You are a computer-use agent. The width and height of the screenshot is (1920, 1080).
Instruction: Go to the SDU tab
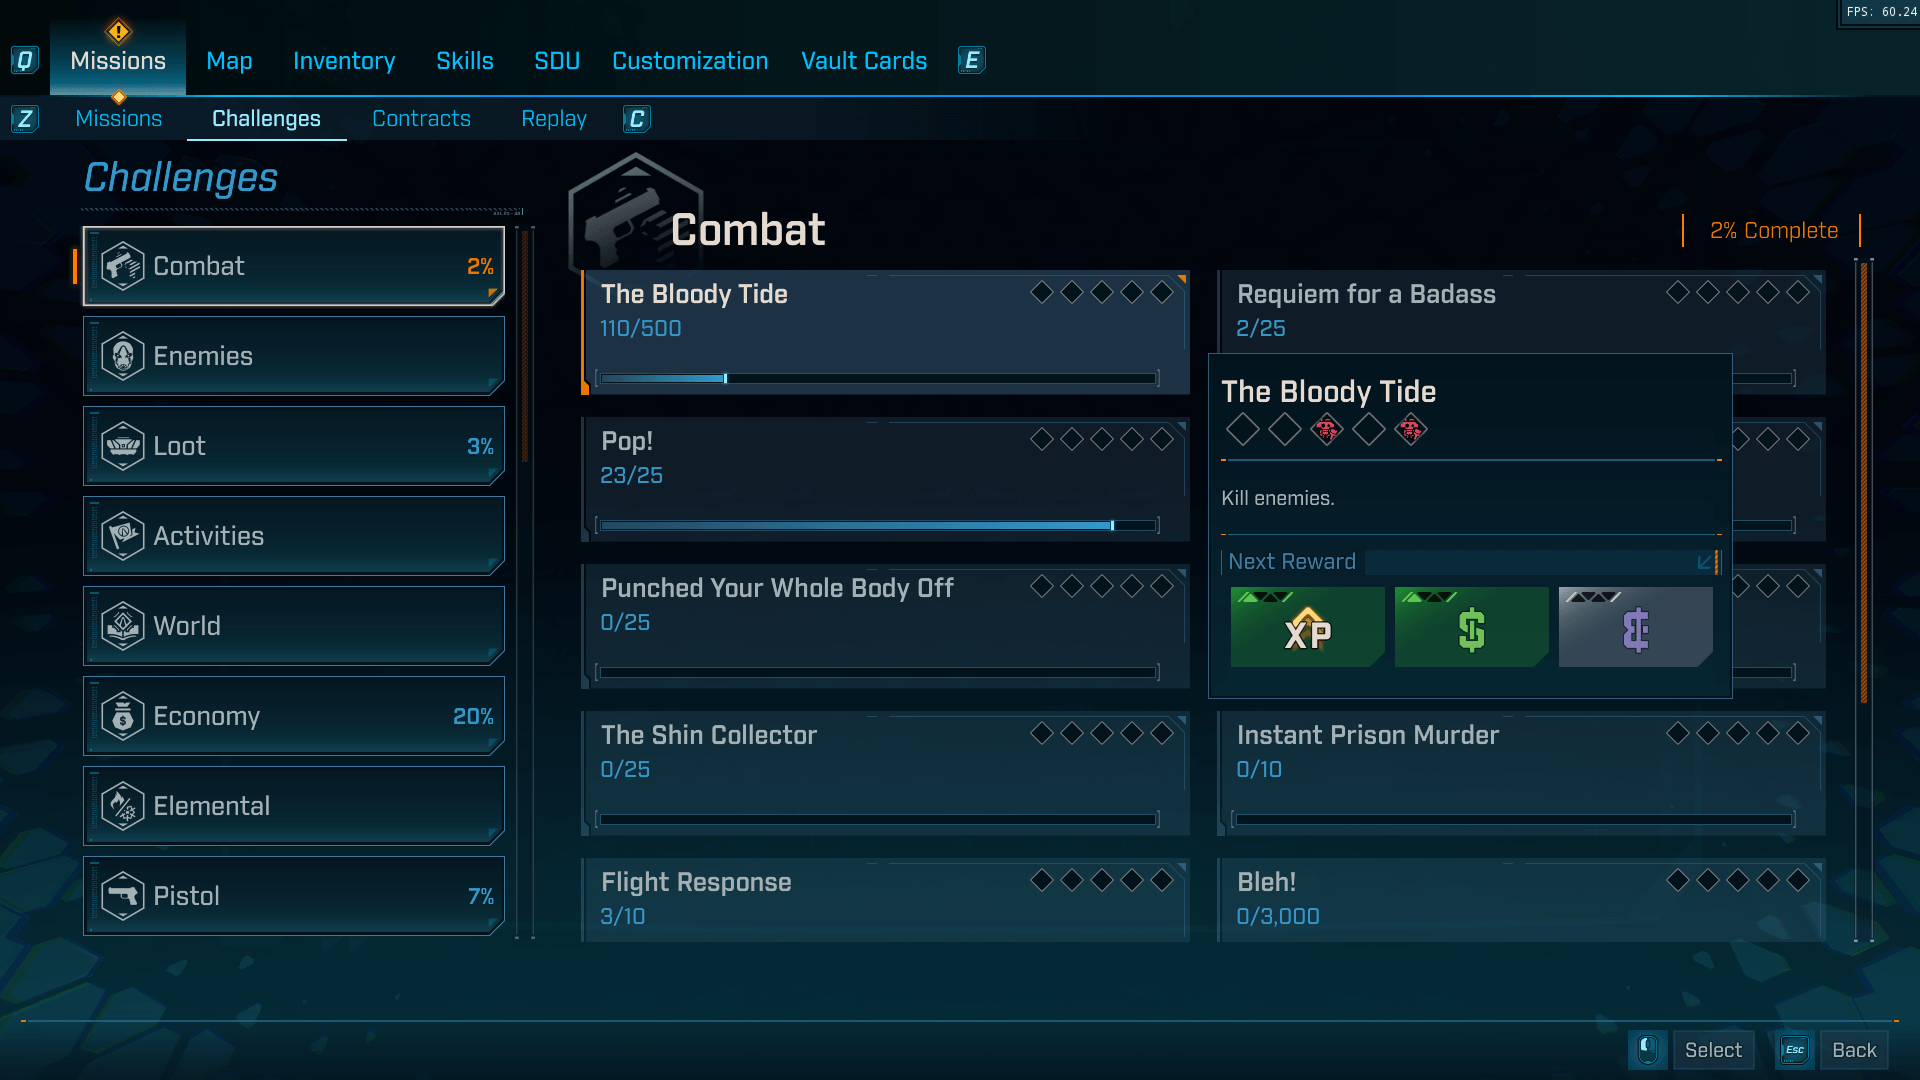click(557, 61)
